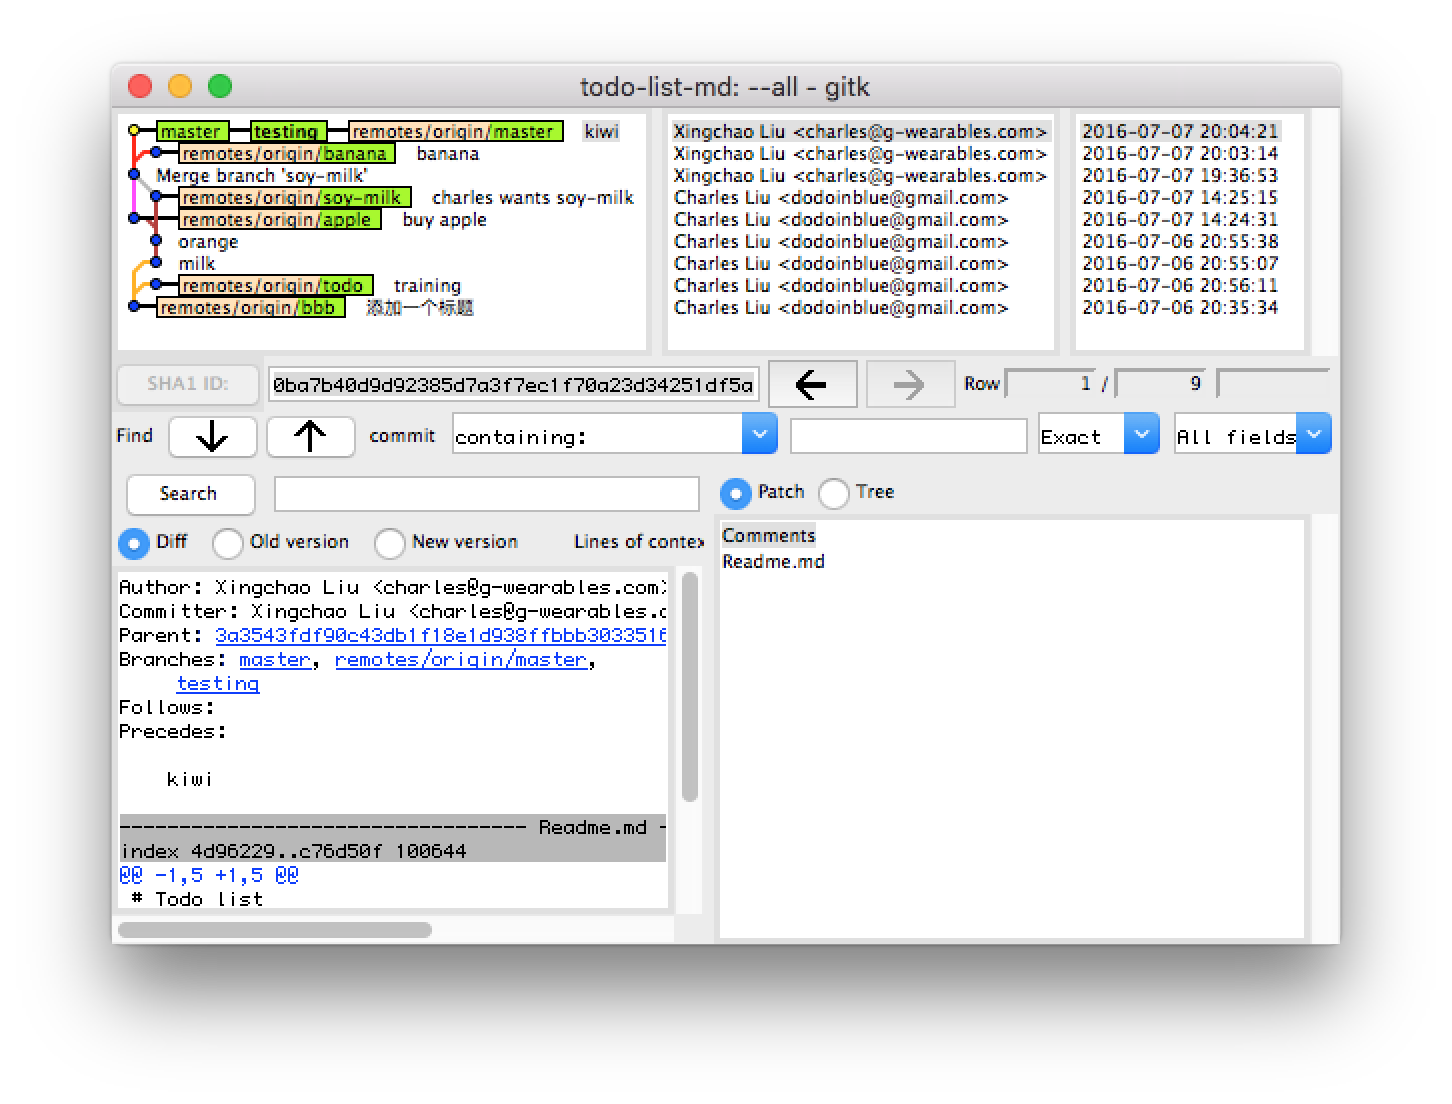Image resolution: width=1452 pixels, height=1104 pixels.
Task: Select the Tree radio button
Action: (833, 493)
